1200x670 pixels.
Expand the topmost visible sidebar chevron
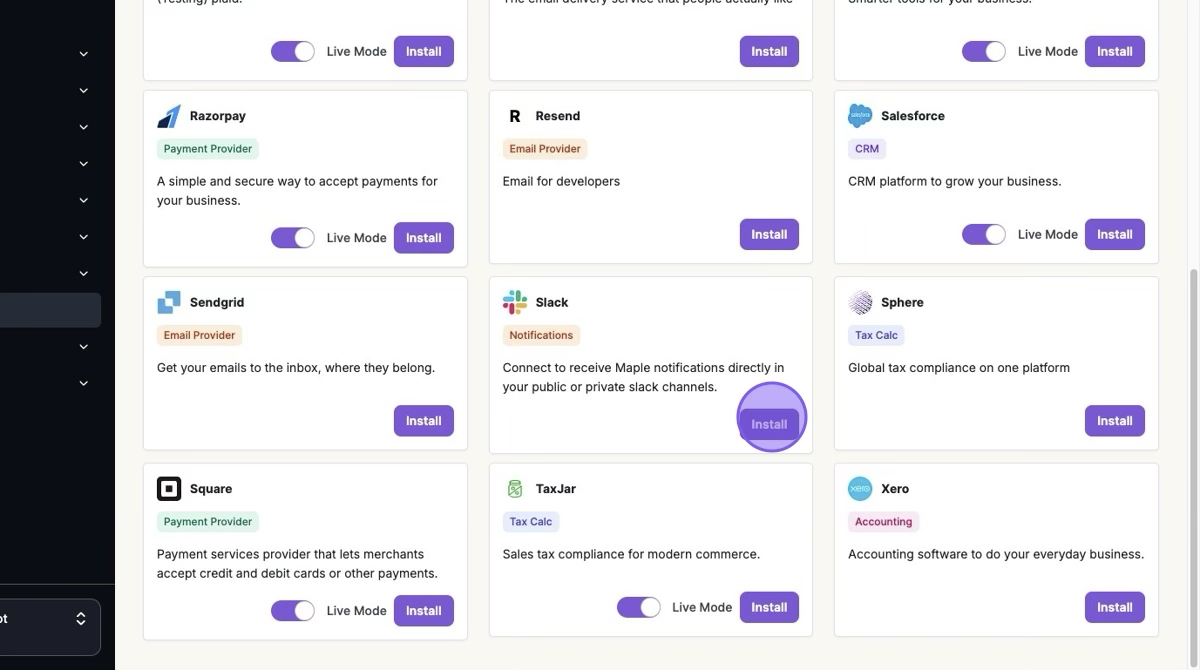pyautogui.click(x=84, y=54)
